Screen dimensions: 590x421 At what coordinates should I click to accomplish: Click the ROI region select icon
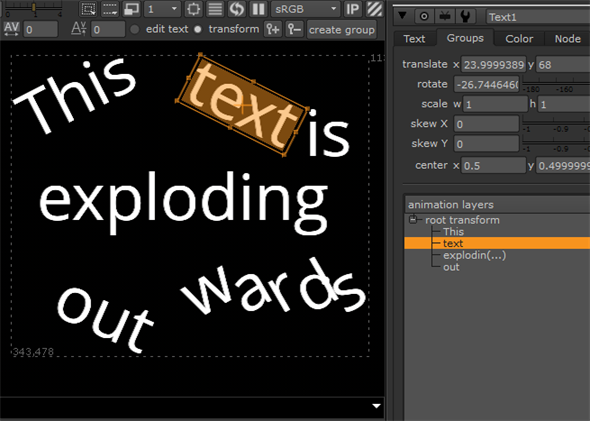(88, 9)
